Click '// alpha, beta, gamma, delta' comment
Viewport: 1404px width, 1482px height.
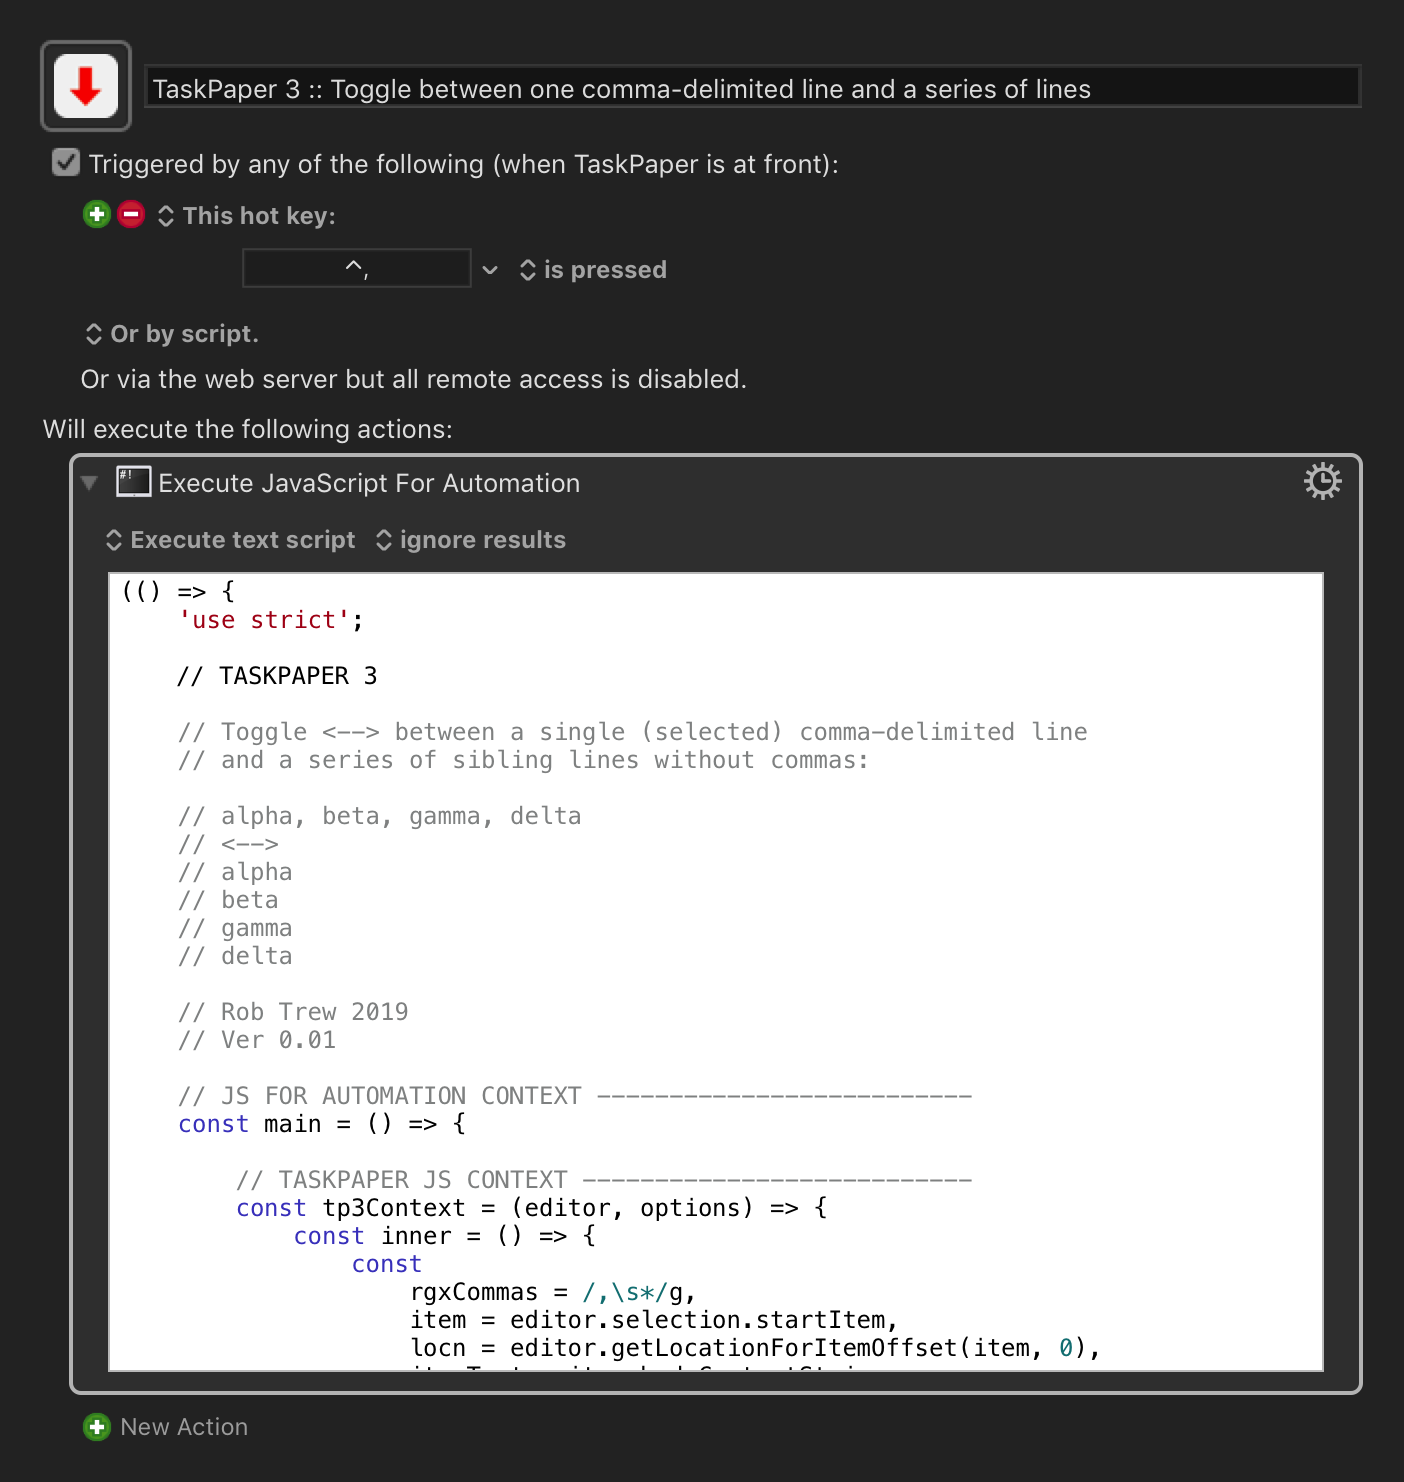[380, 816]
